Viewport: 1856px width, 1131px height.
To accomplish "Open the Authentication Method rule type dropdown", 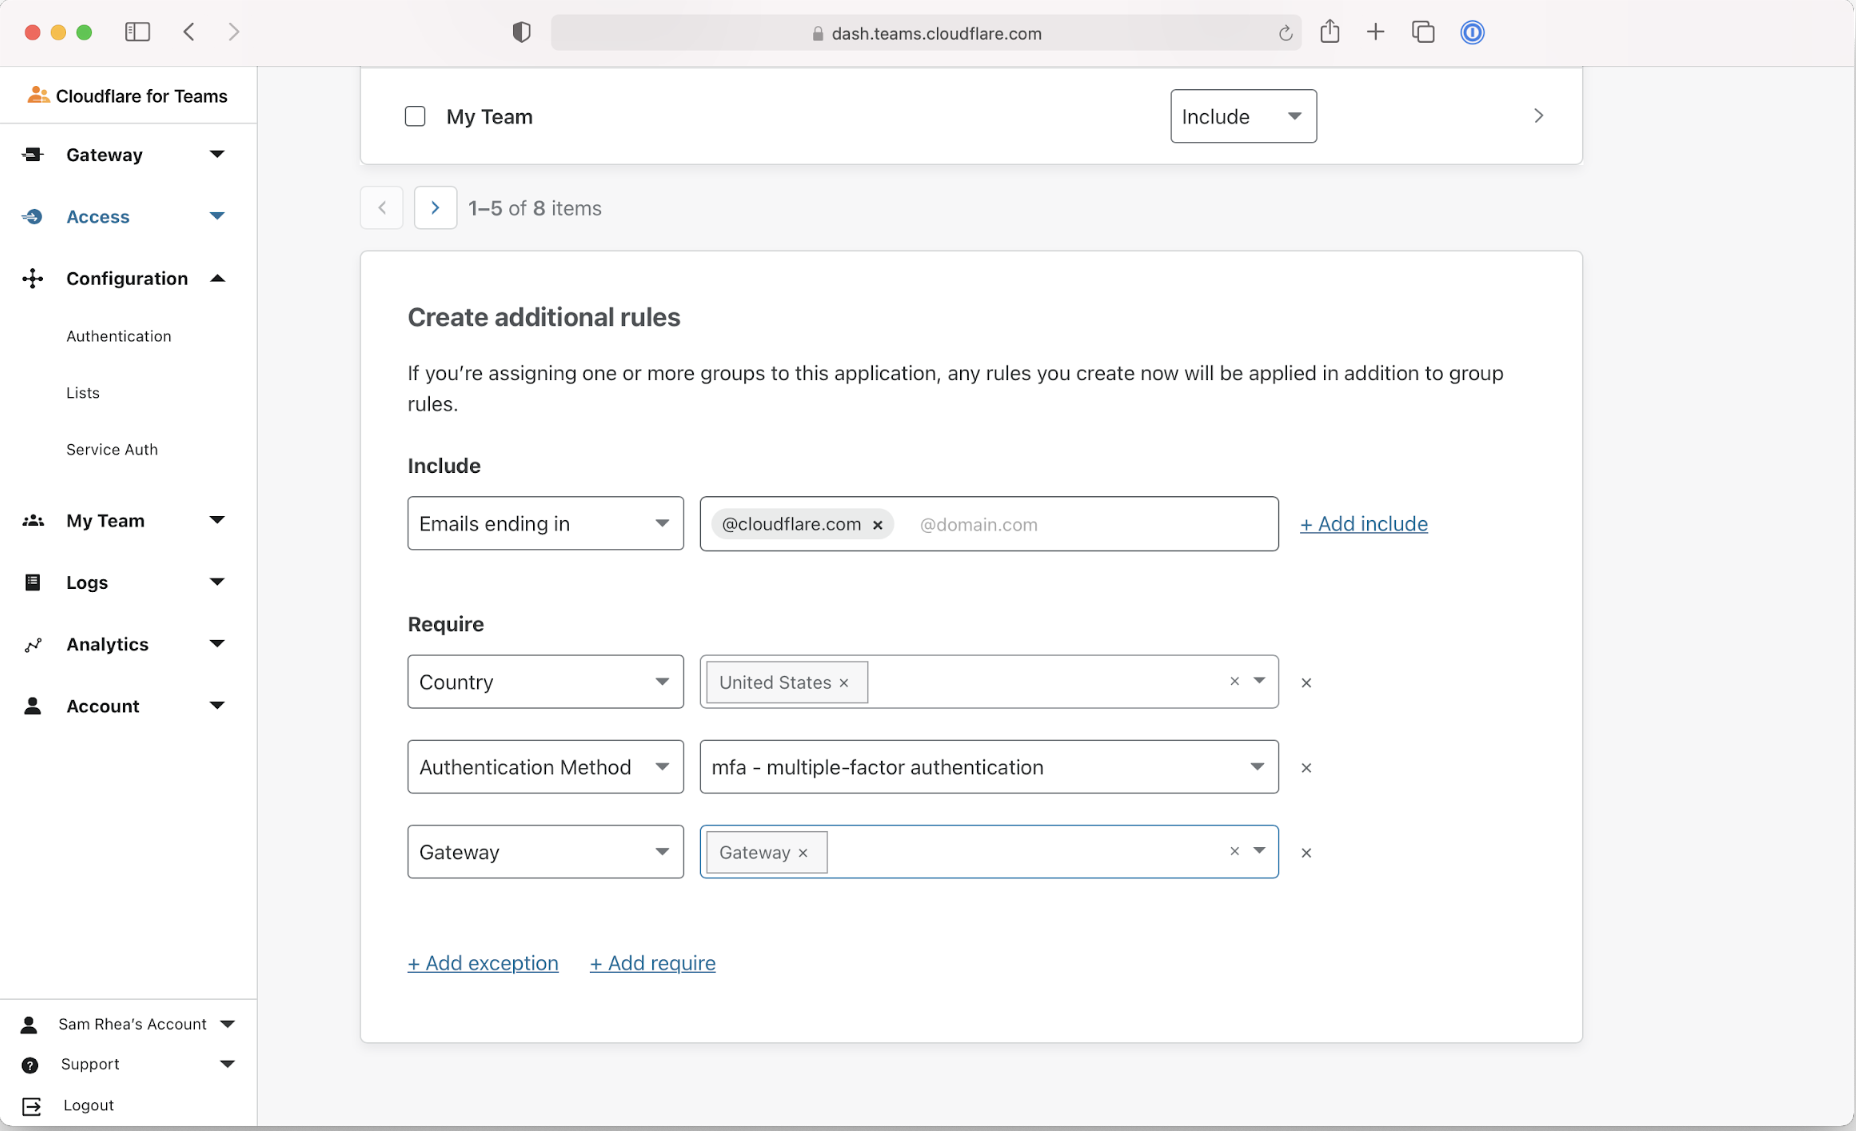I will point(545,767).
